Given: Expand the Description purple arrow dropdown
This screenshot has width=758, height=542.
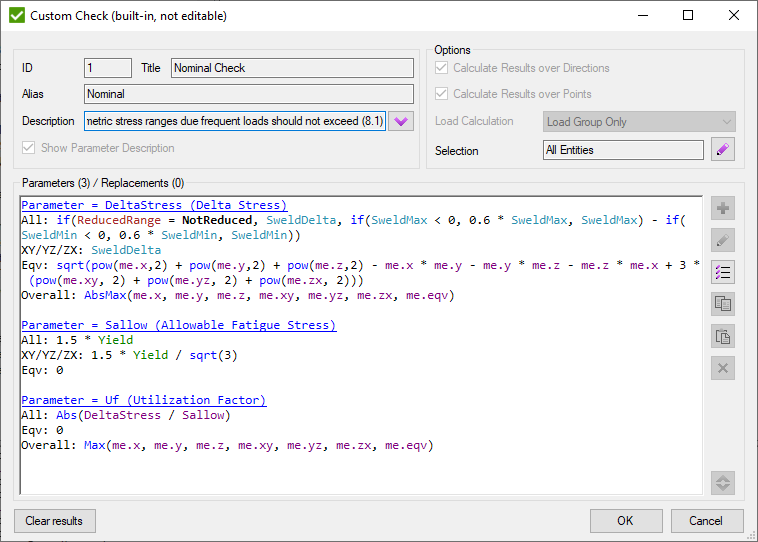Looking at the screenshot, I should (x=400, y=121).
